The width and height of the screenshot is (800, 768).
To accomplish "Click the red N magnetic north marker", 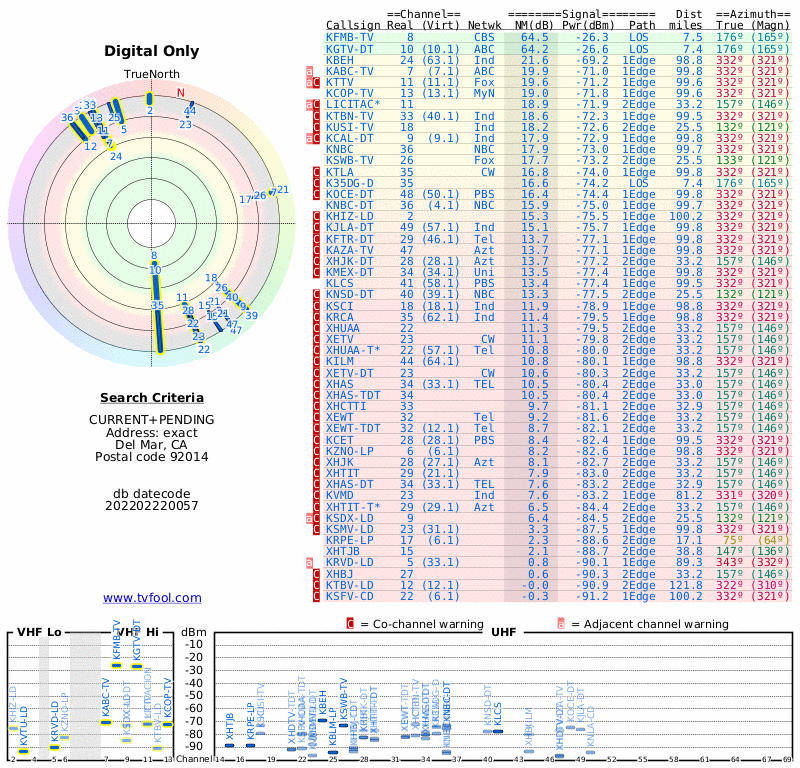I will point(181,93).
